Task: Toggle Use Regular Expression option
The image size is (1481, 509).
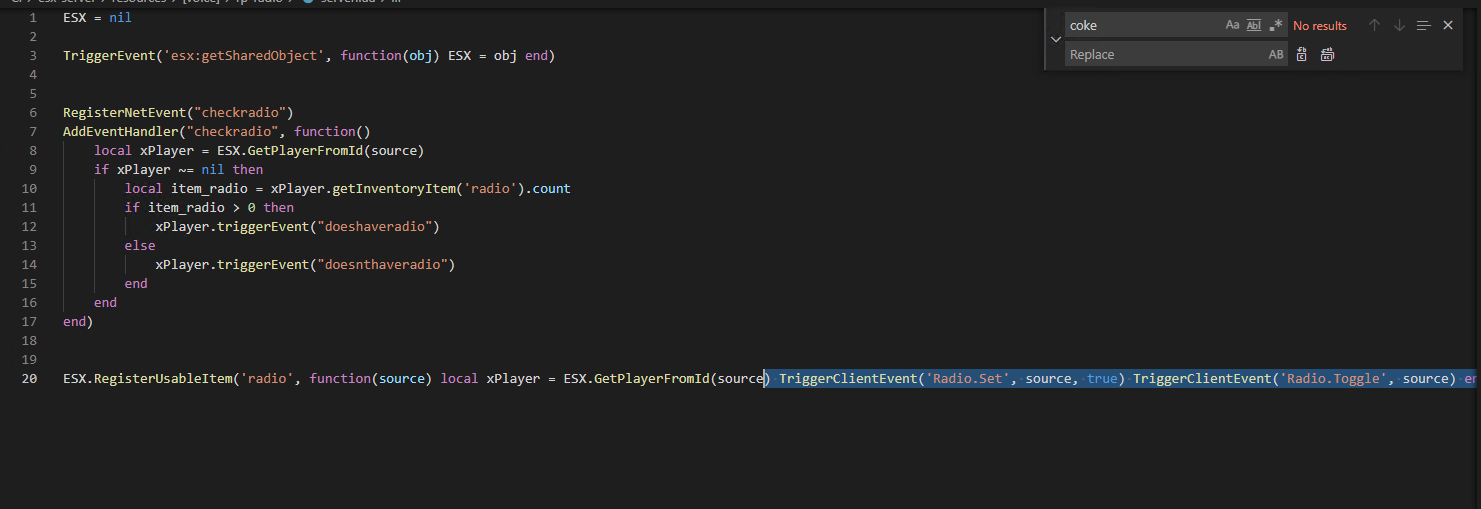Action: tap(1276, 25)
